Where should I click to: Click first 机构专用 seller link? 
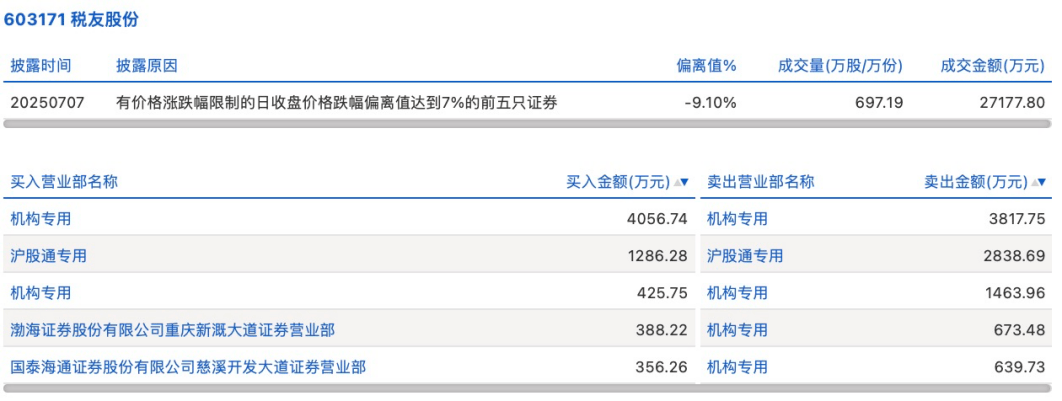click(738, 219)
